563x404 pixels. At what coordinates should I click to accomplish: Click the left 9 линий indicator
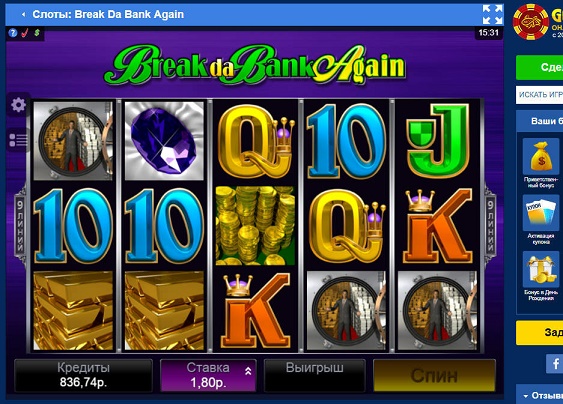[x=20, y=226]
